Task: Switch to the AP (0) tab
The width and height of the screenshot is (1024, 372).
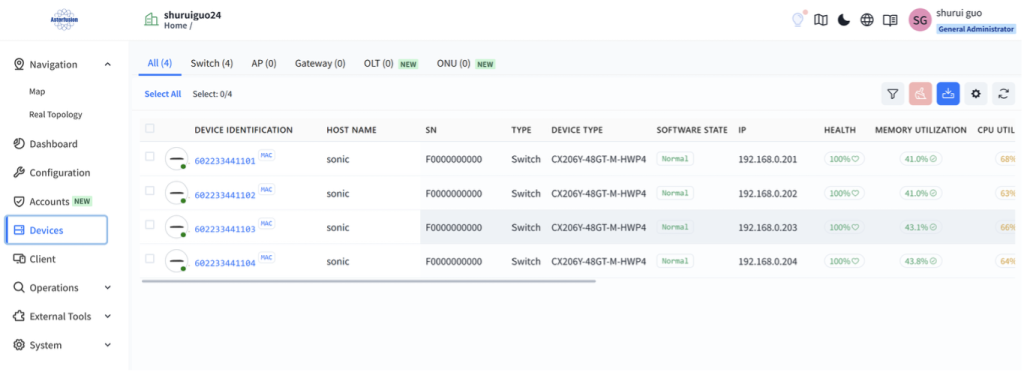Action: pos(264,63)
